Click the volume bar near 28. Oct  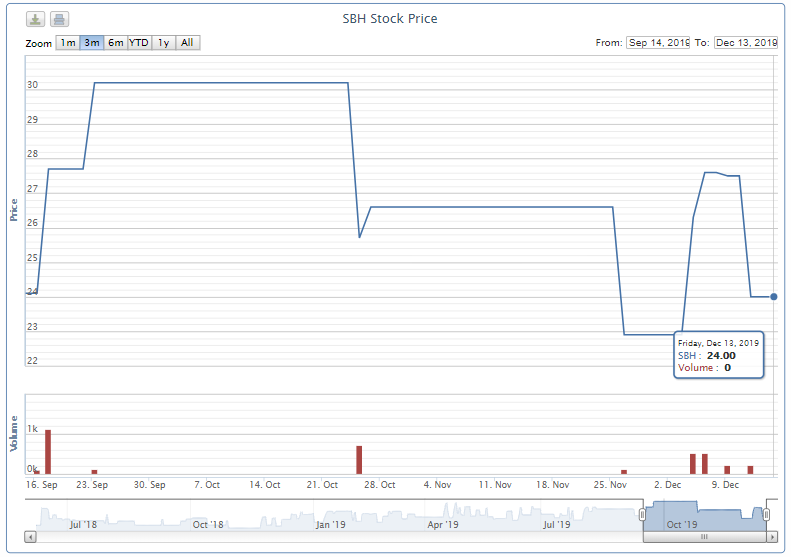tap(359, 460)
